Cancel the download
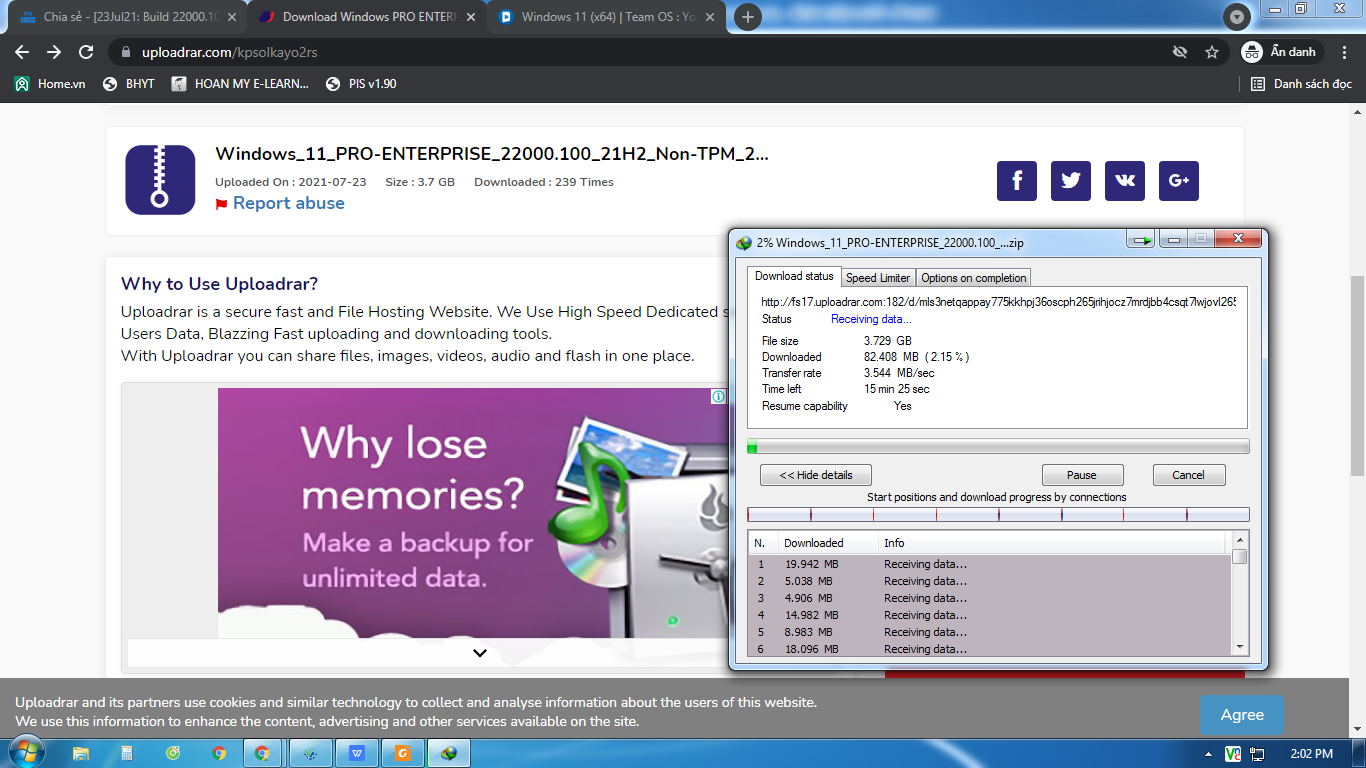 pyautogui.click(x=1189, y=475)
